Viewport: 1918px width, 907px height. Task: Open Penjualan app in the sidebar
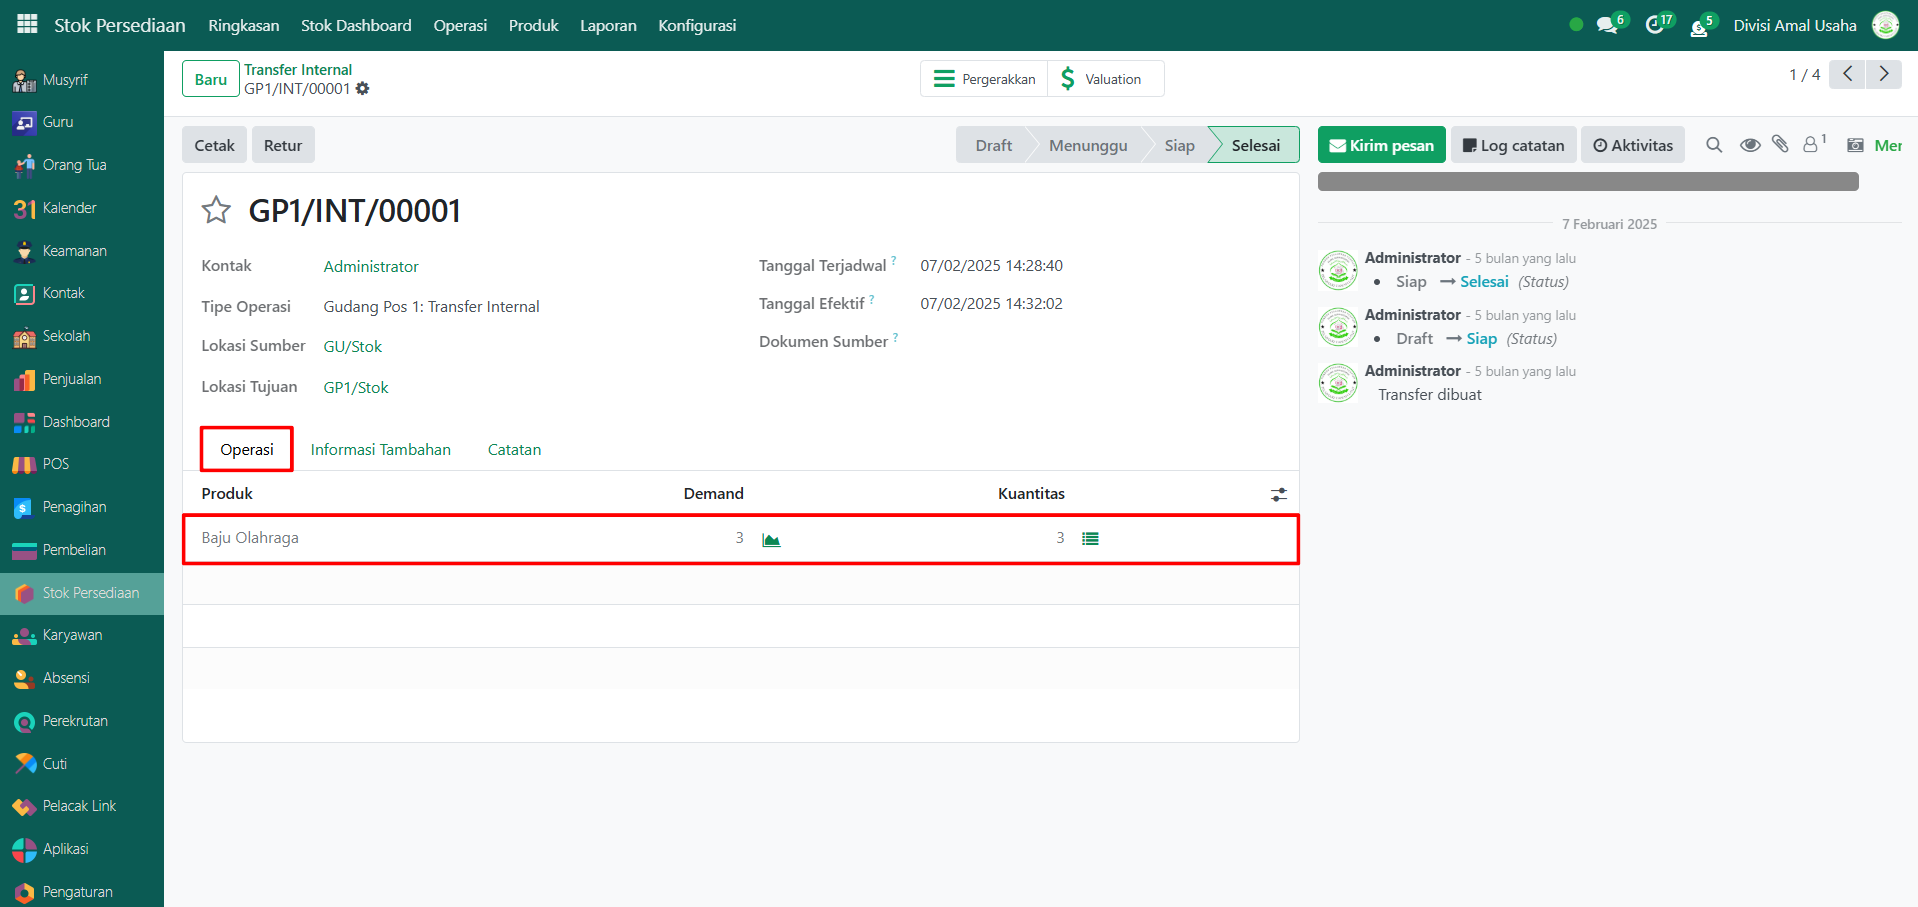coord(71,379)
